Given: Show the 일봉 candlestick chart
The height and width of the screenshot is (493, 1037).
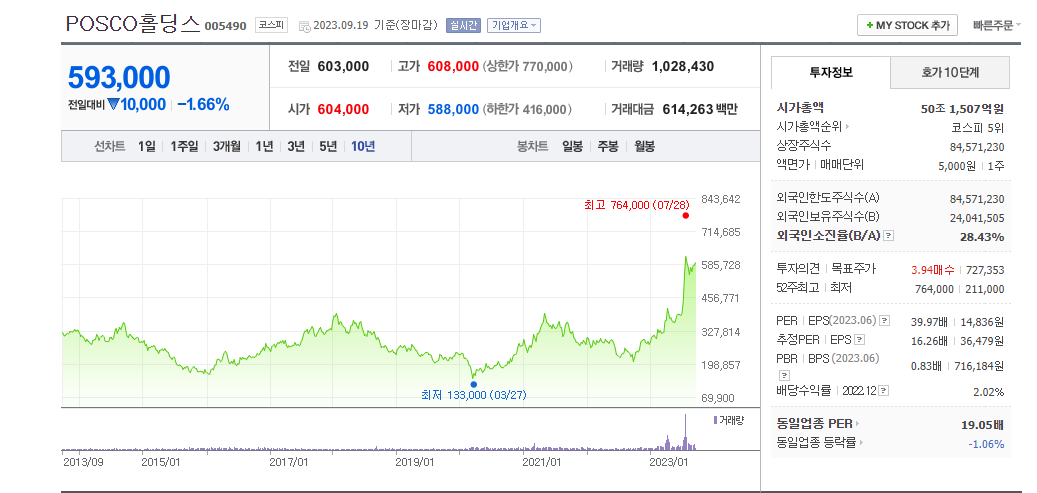Looking at the screenshot, I should pos(572,147).
